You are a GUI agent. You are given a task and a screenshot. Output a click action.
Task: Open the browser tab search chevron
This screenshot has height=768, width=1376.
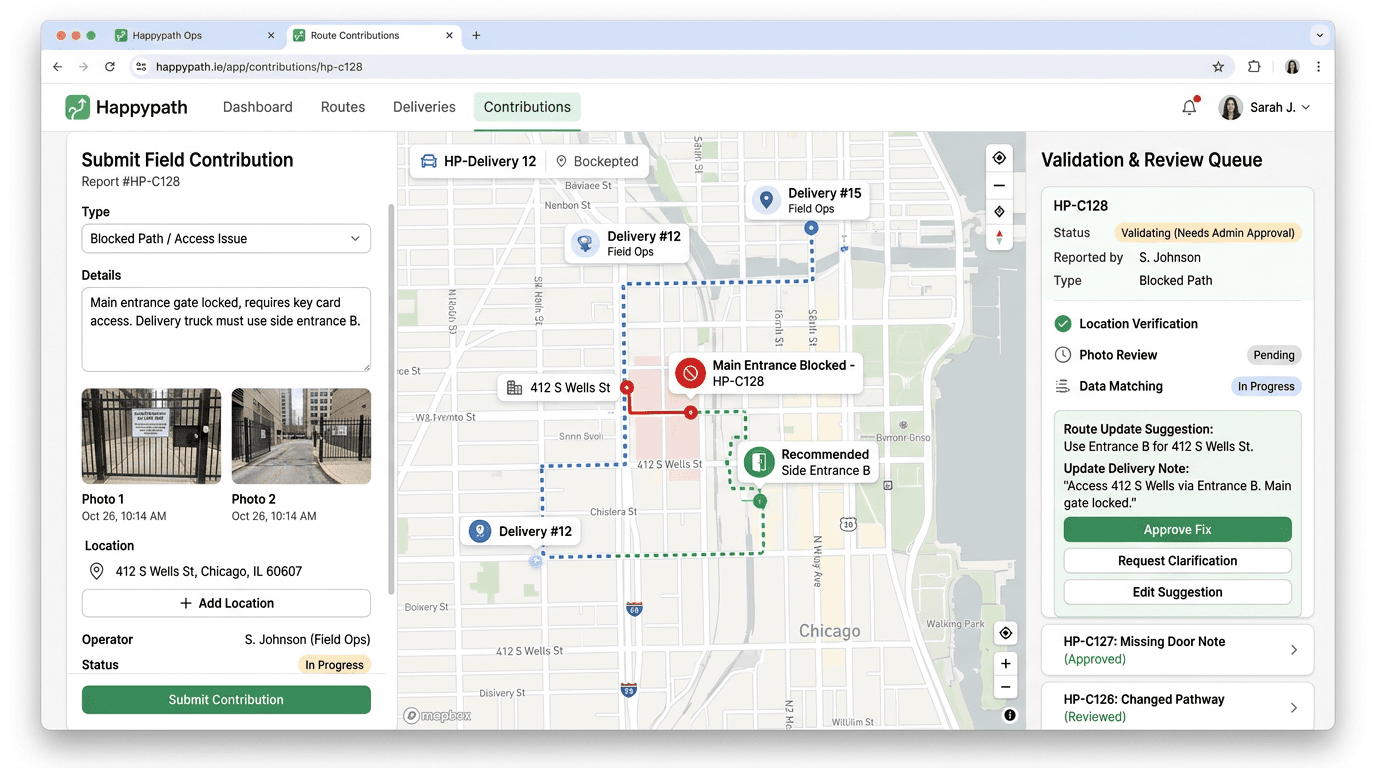coord(1319,35)
